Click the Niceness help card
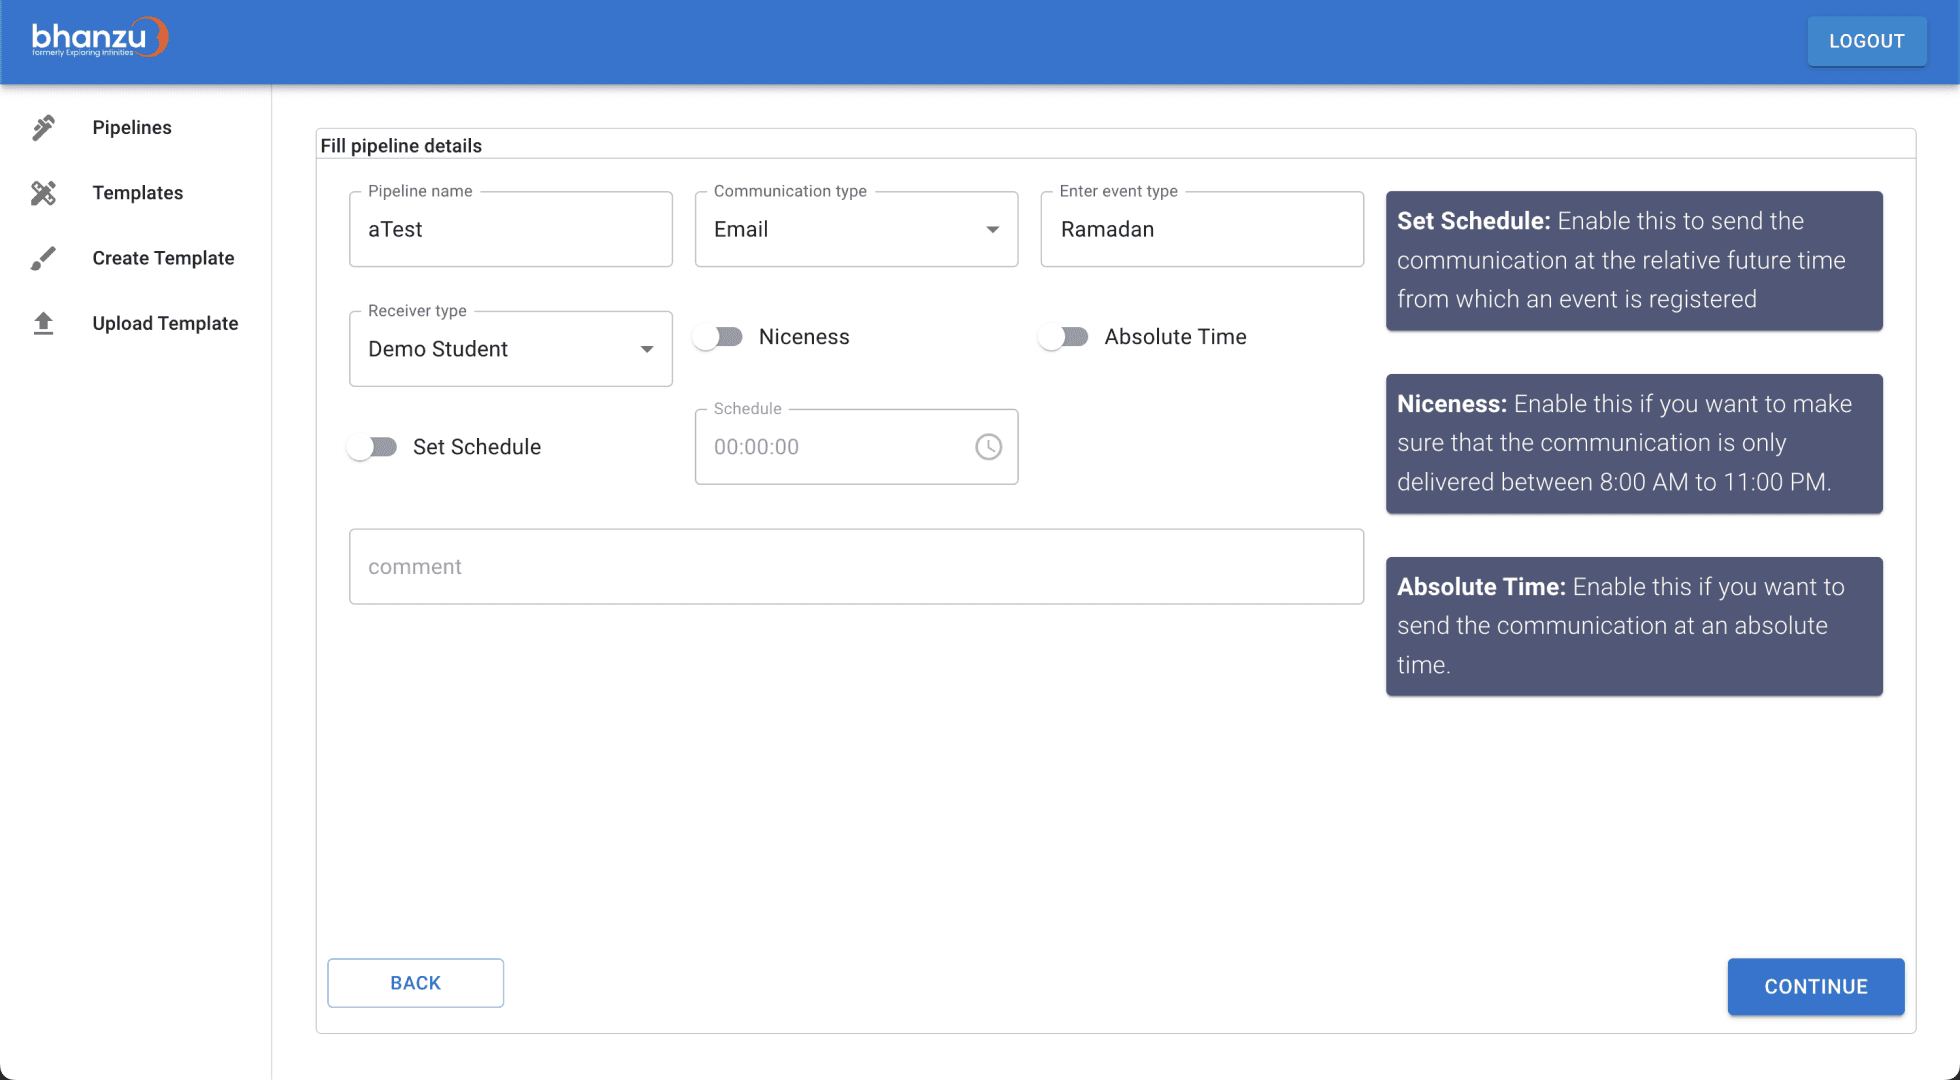The height and width of the screenshot is (1080, 1960). (x=1634, y=443)
